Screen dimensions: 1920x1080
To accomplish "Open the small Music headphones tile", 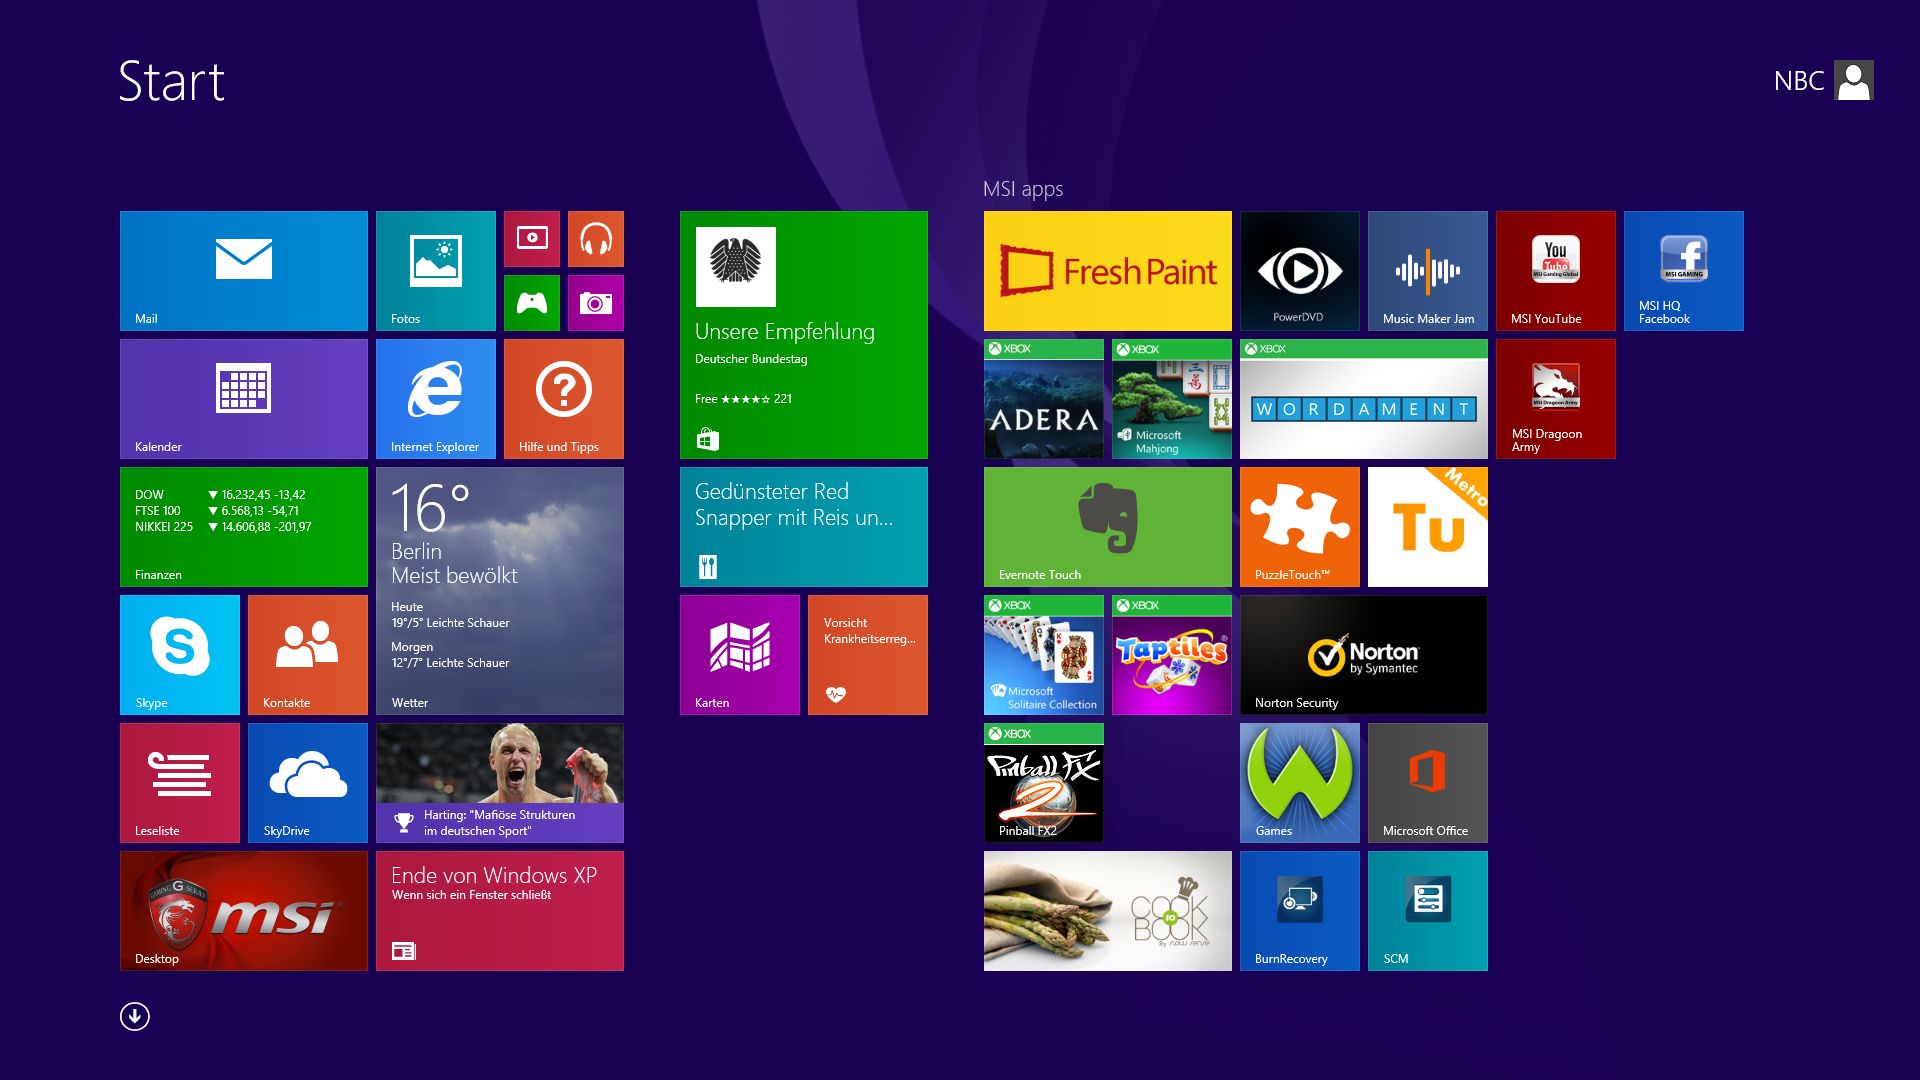I will [595, 238].
